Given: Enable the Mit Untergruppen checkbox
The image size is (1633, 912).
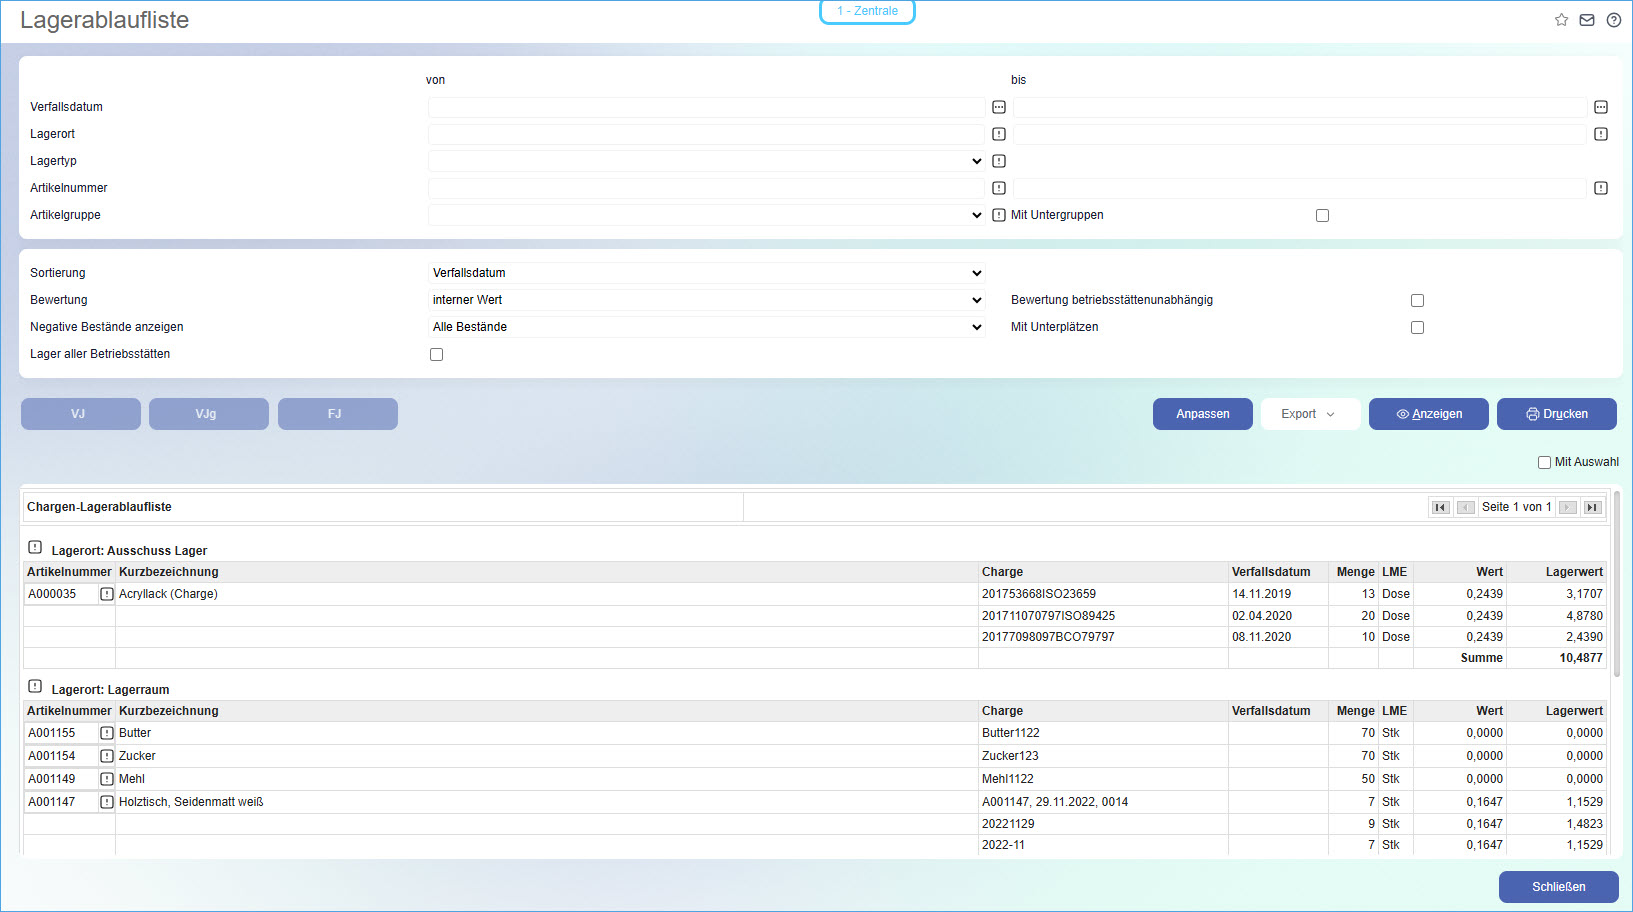Looking at the screenshot, I should (1322, 215).
